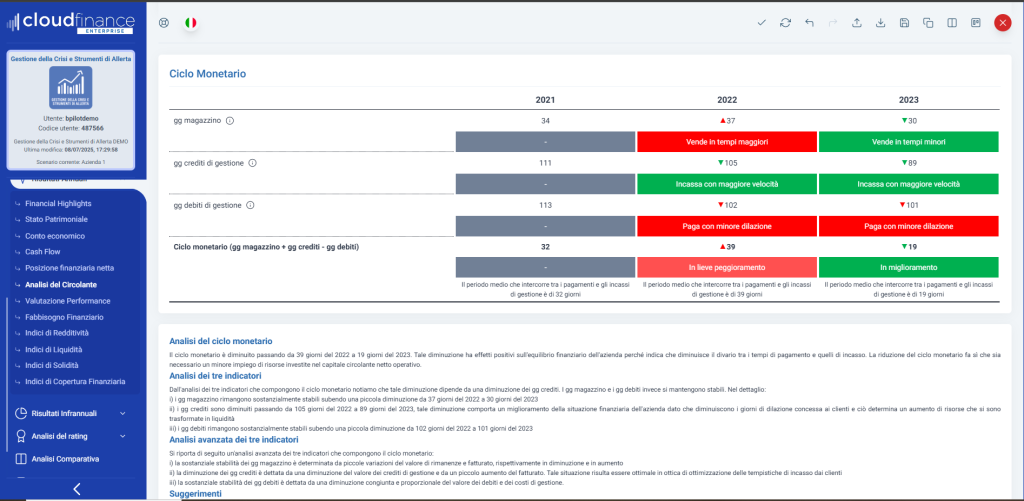Open Posizione finanziaria netta in sidebar
The height and width of the screenshot is (501, 1024).
(x=70, y=268)
